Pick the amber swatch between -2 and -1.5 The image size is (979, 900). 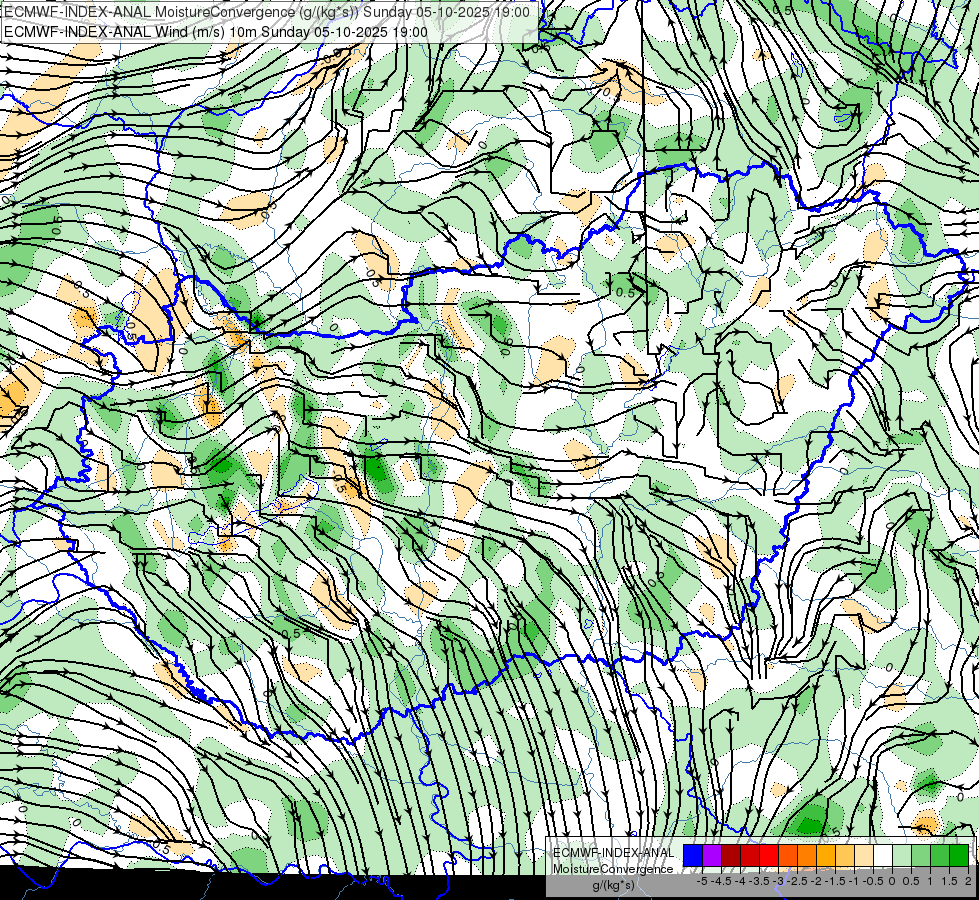[826, 856]
